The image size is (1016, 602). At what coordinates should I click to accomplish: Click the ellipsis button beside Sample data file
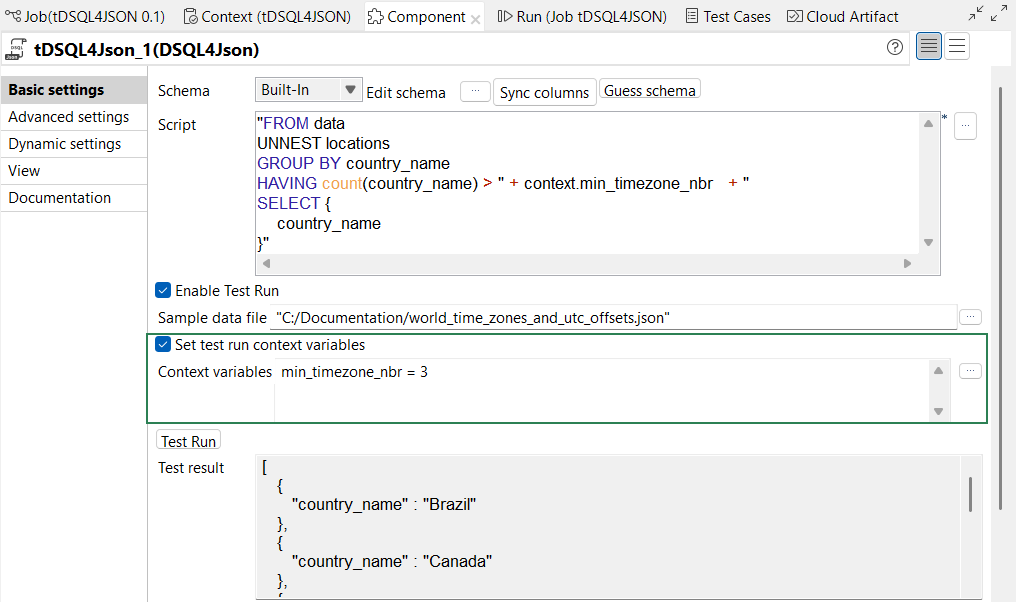click(x=969, y=316)
